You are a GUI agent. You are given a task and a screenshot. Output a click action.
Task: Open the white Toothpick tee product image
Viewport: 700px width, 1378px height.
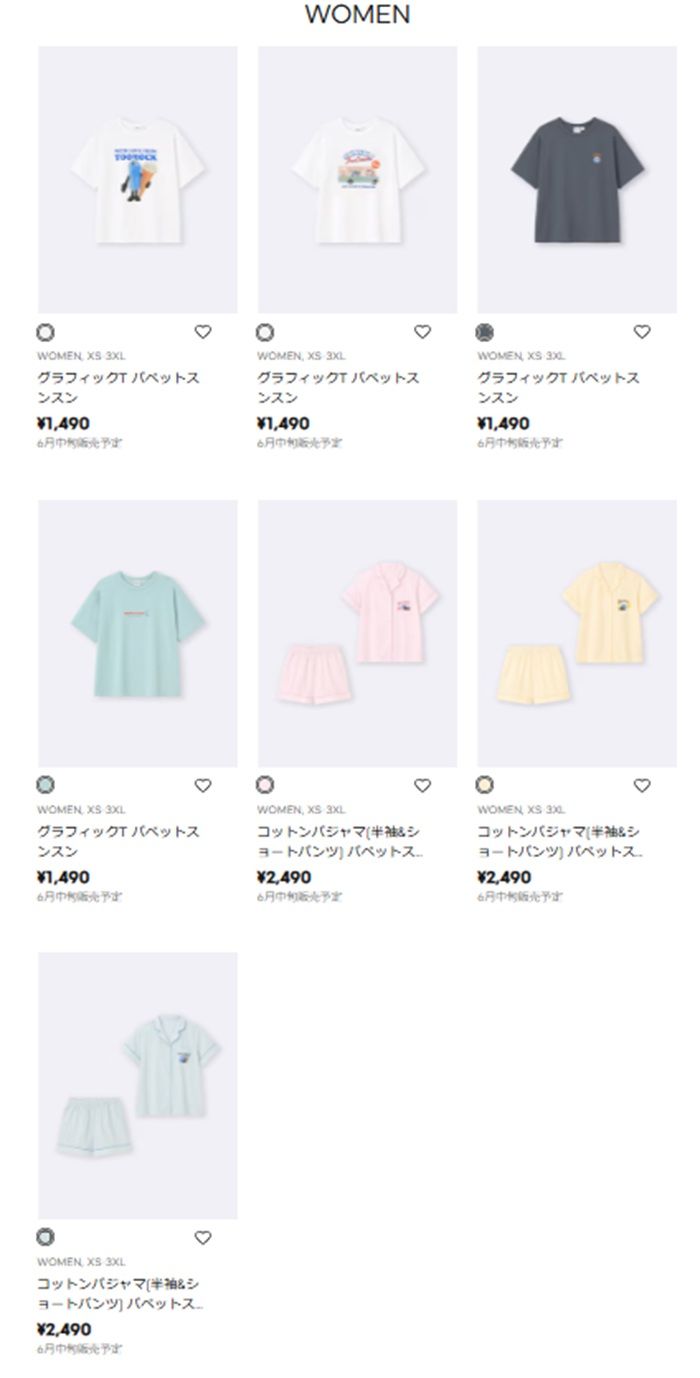coord(138,180)
